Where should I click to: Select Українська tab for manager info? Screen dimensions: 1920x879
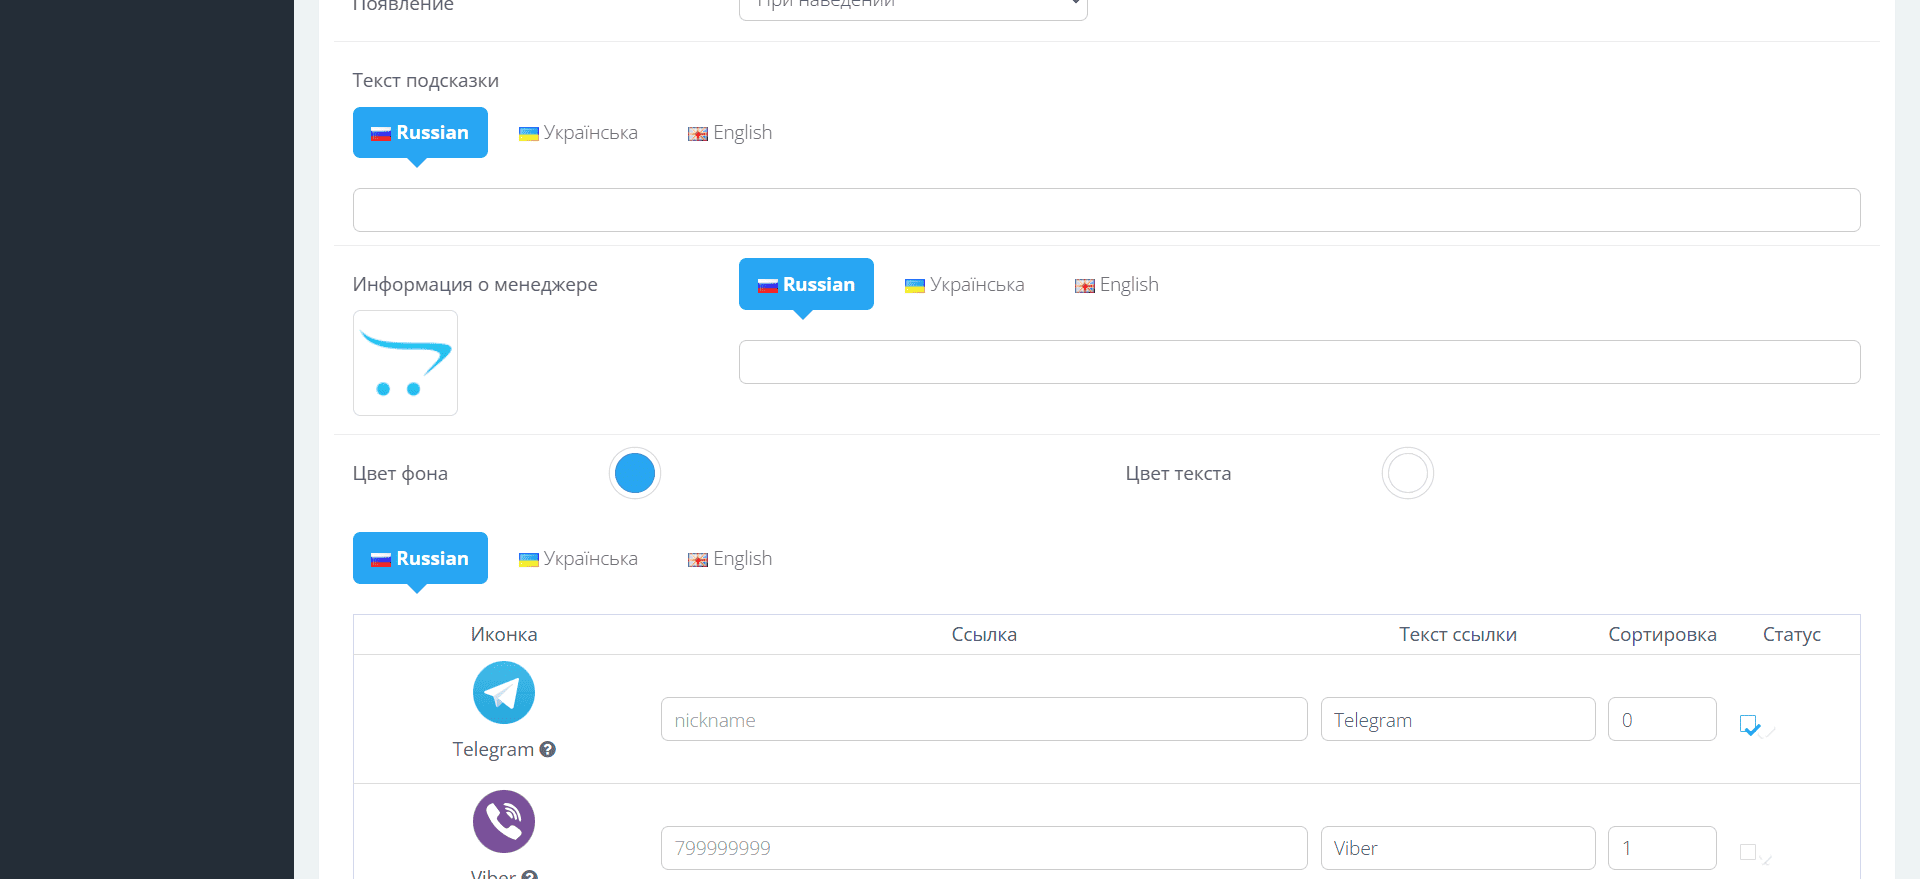click(x=965, y=284)
